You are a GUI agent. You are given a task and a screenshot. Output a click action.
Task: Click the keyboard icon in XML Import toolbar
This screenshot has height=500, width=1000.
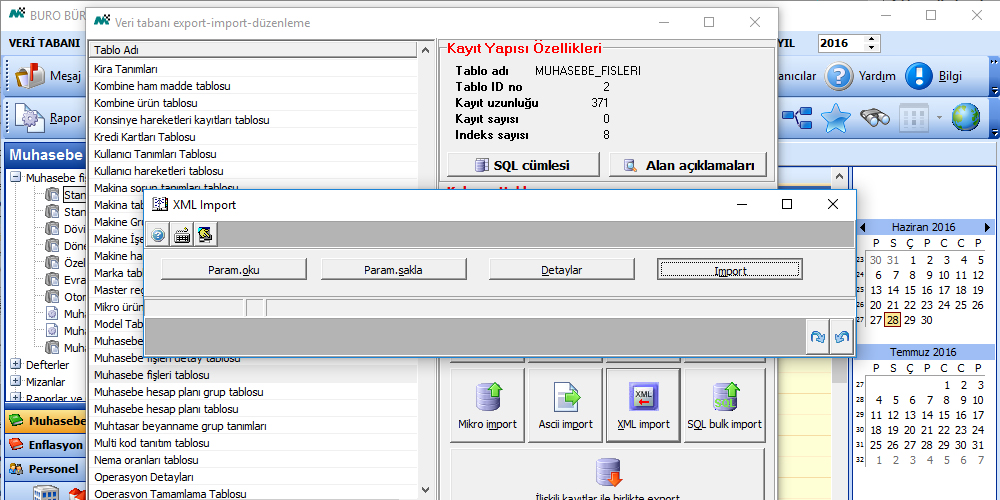coord(182,235)
